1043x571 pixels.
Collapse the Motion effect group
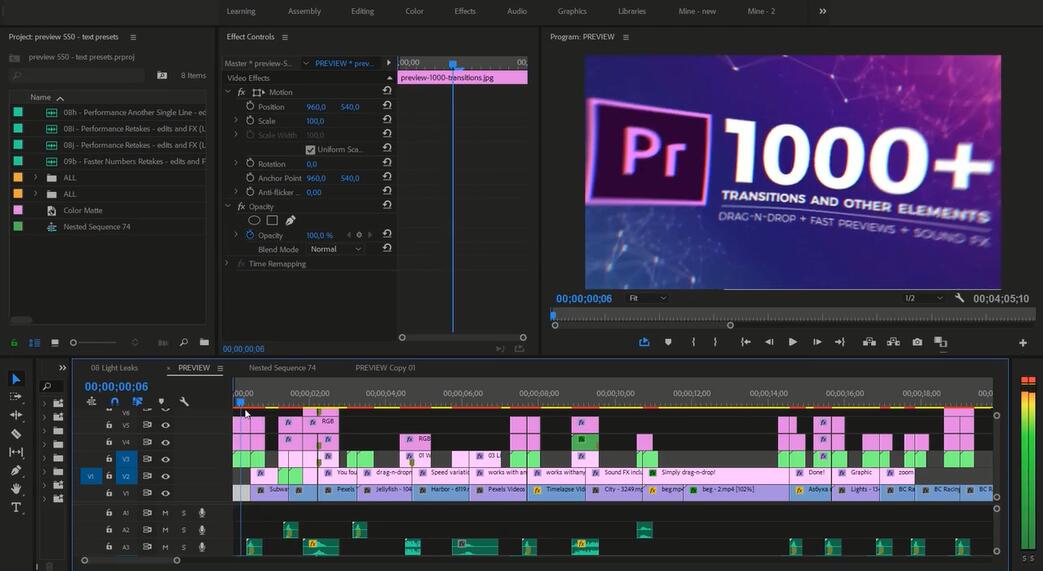coord(228,92)
